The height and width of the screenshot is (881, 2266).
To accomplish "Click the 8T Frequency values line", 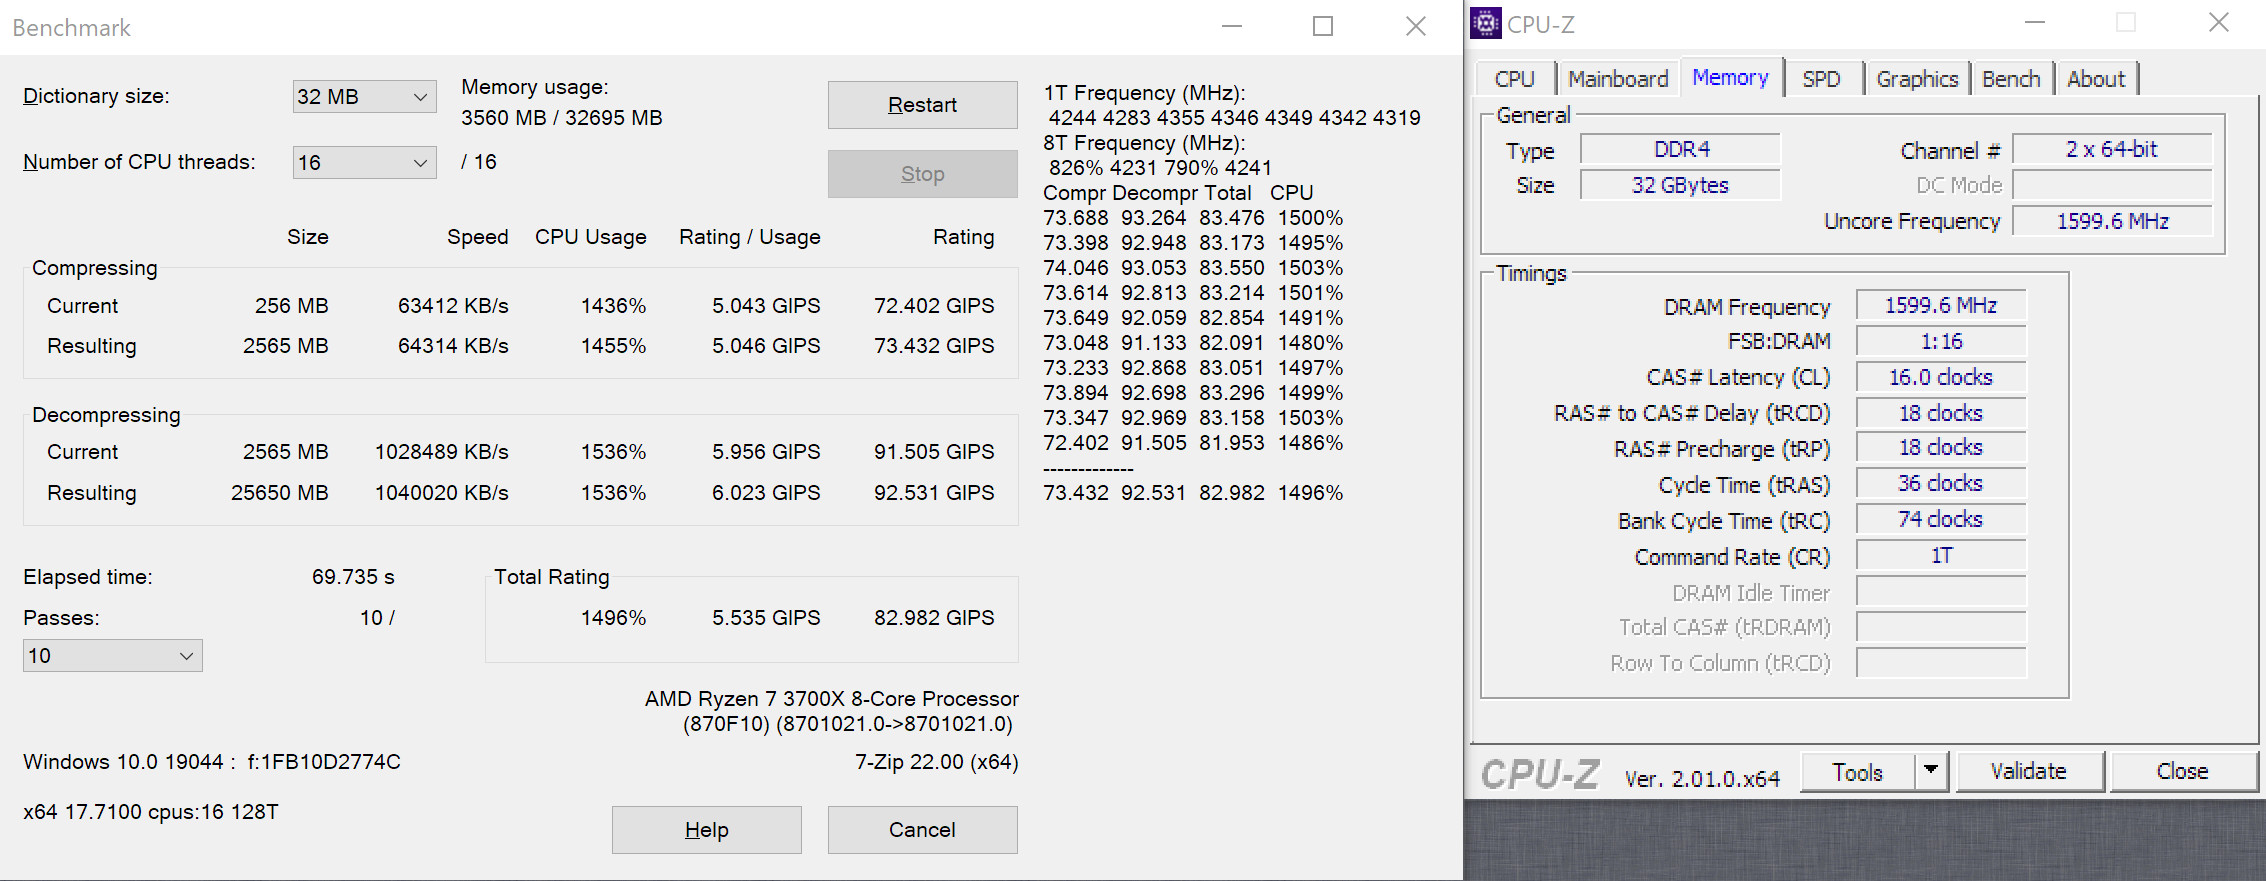I will click(x=1160, y=168).
